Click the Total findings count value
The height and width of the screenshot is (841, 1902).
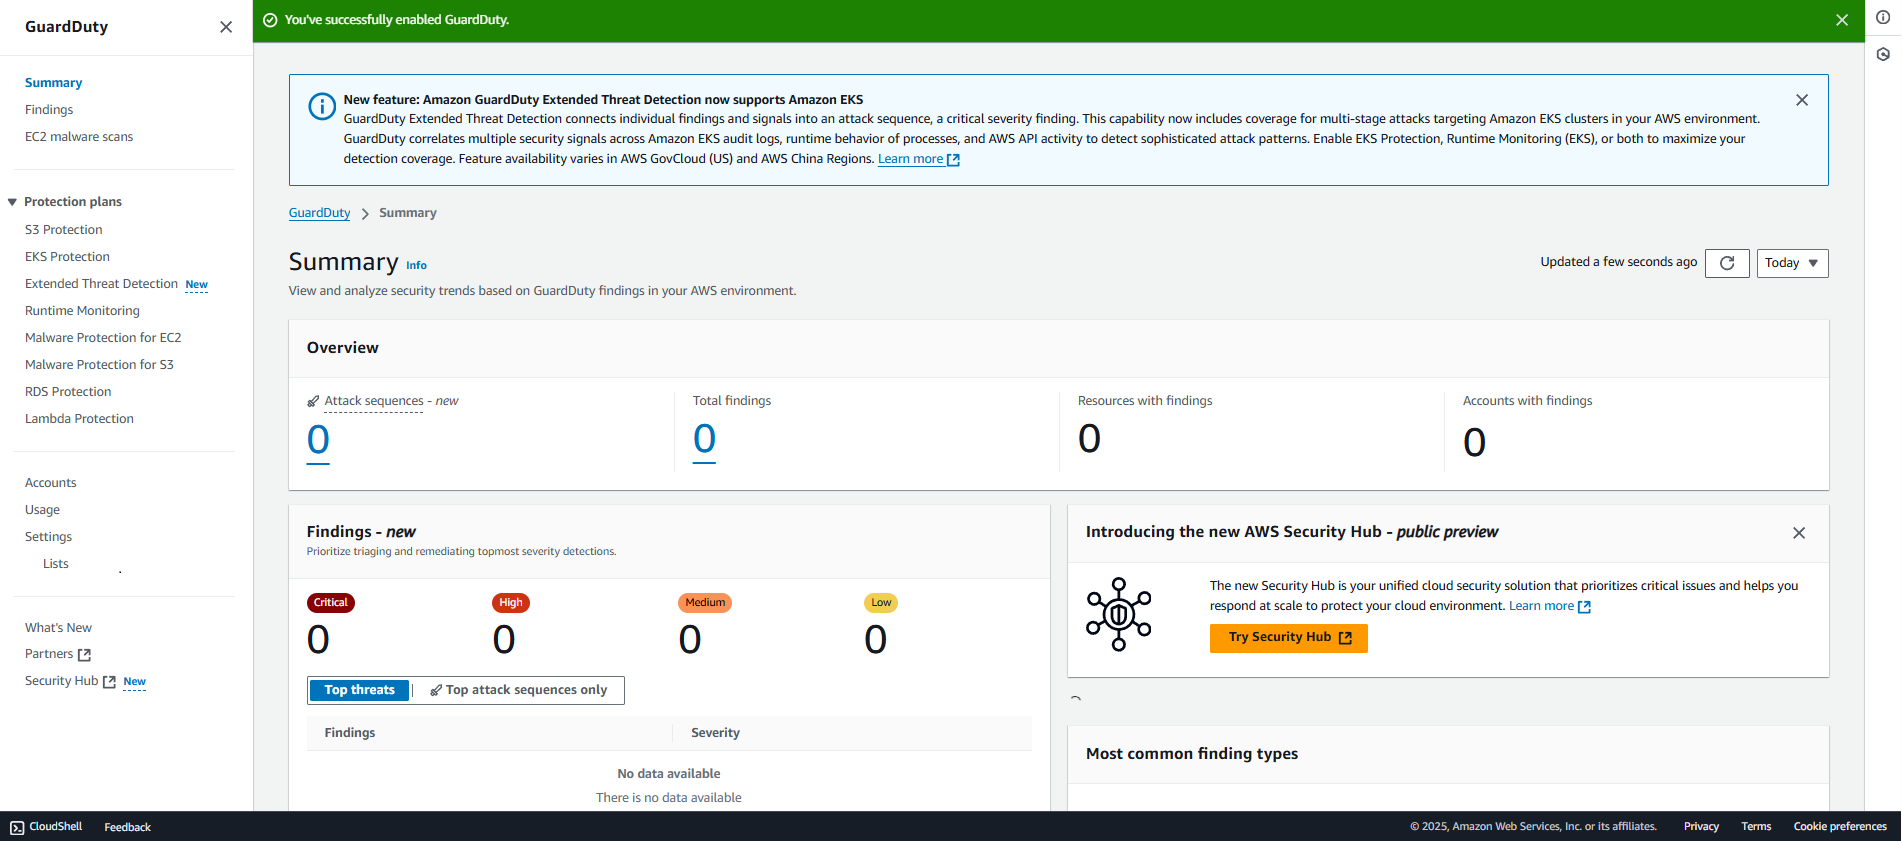tap(704, 440)
